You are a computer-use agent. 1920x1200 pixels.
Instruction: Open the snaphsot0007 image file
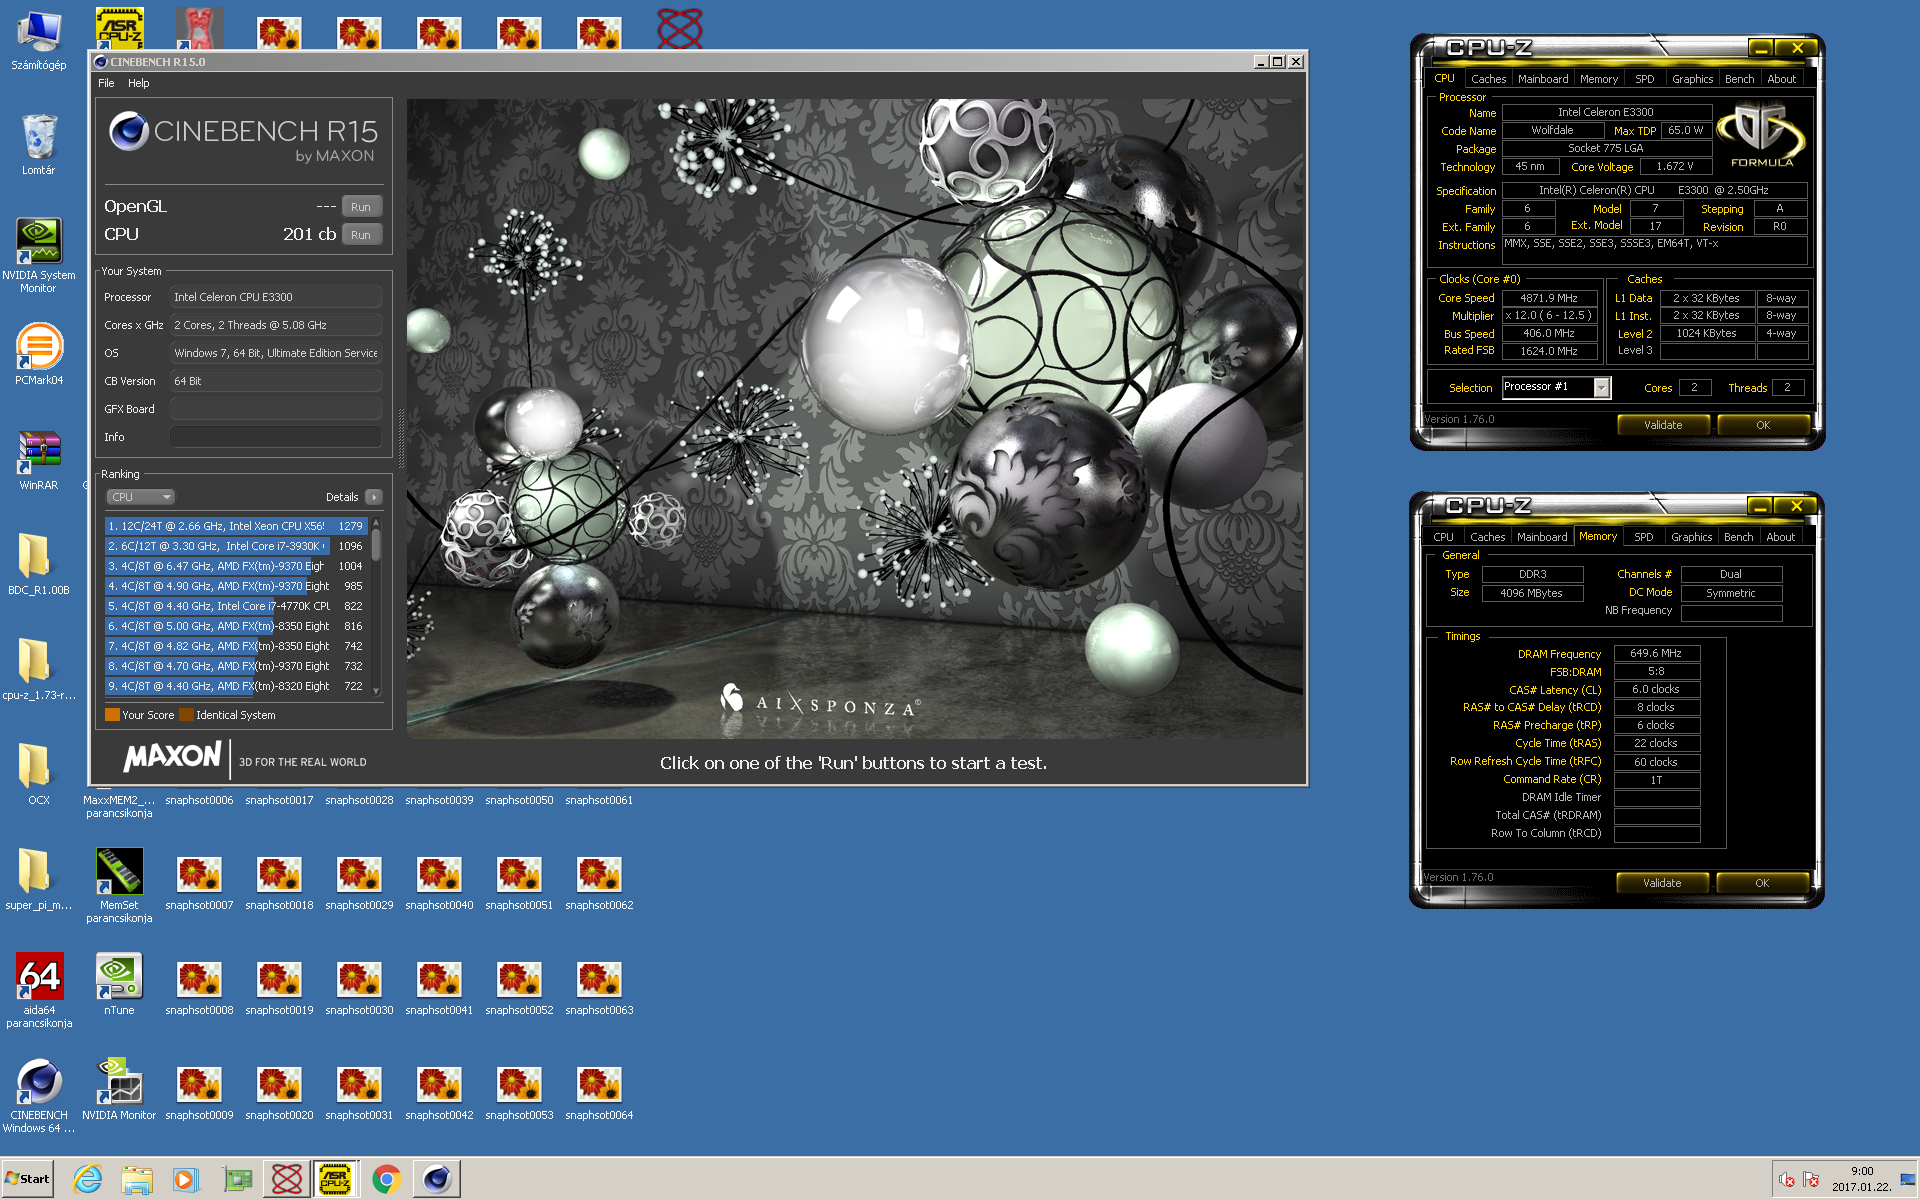199,882
